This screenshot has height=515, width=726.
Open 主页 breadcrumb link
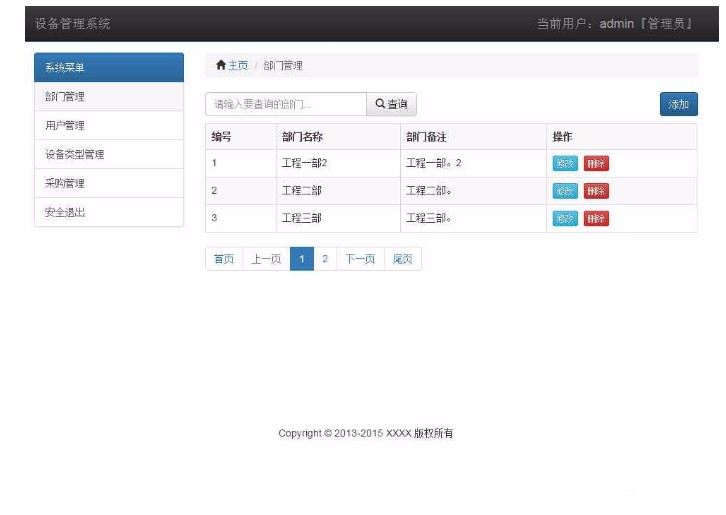pos(238,65)
